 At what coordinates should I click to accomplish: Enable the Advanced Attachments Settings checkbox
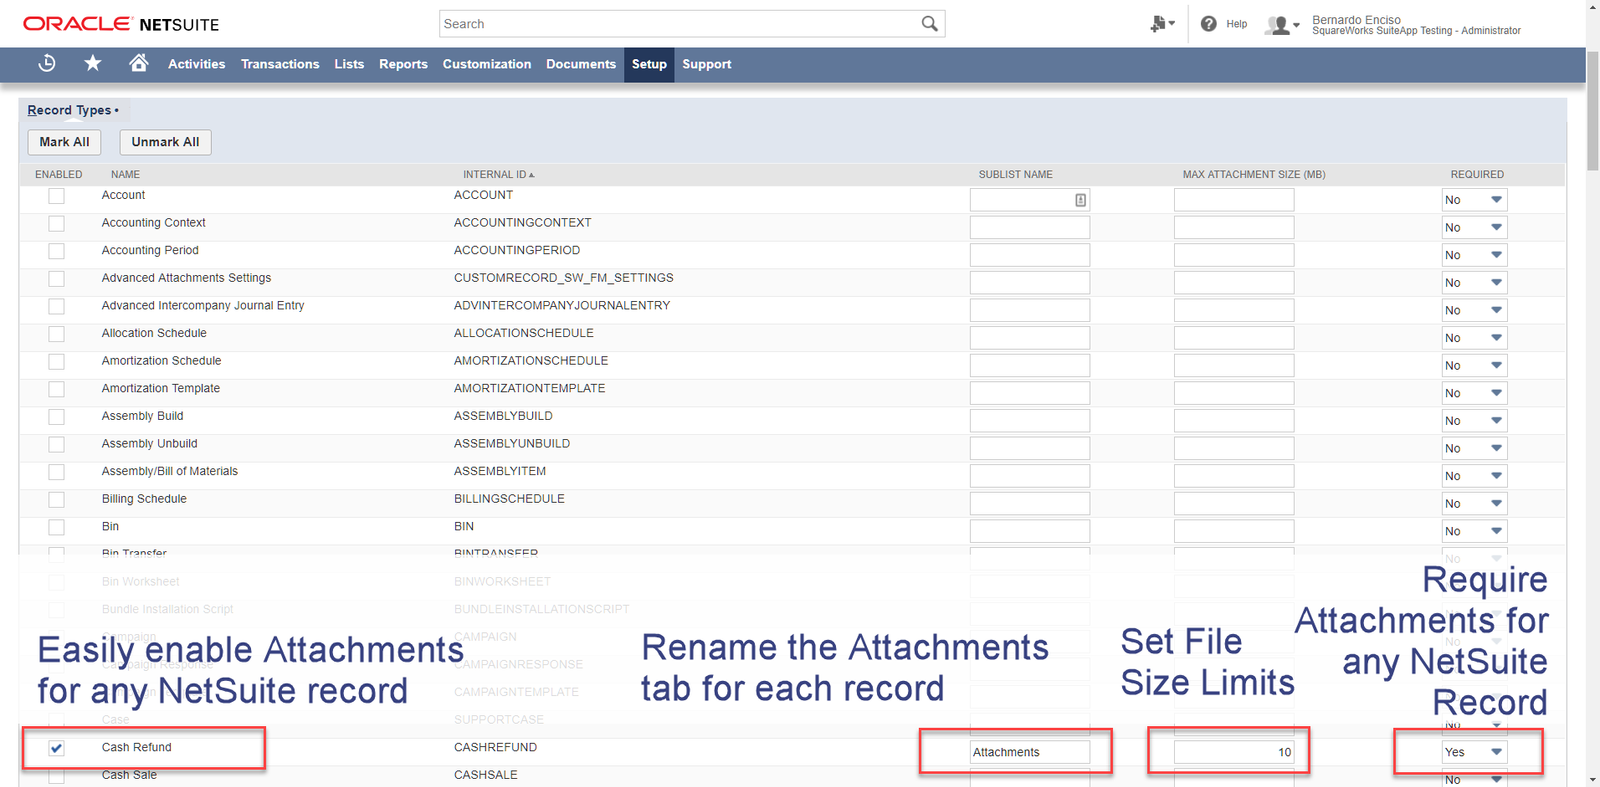click(56, 279)
